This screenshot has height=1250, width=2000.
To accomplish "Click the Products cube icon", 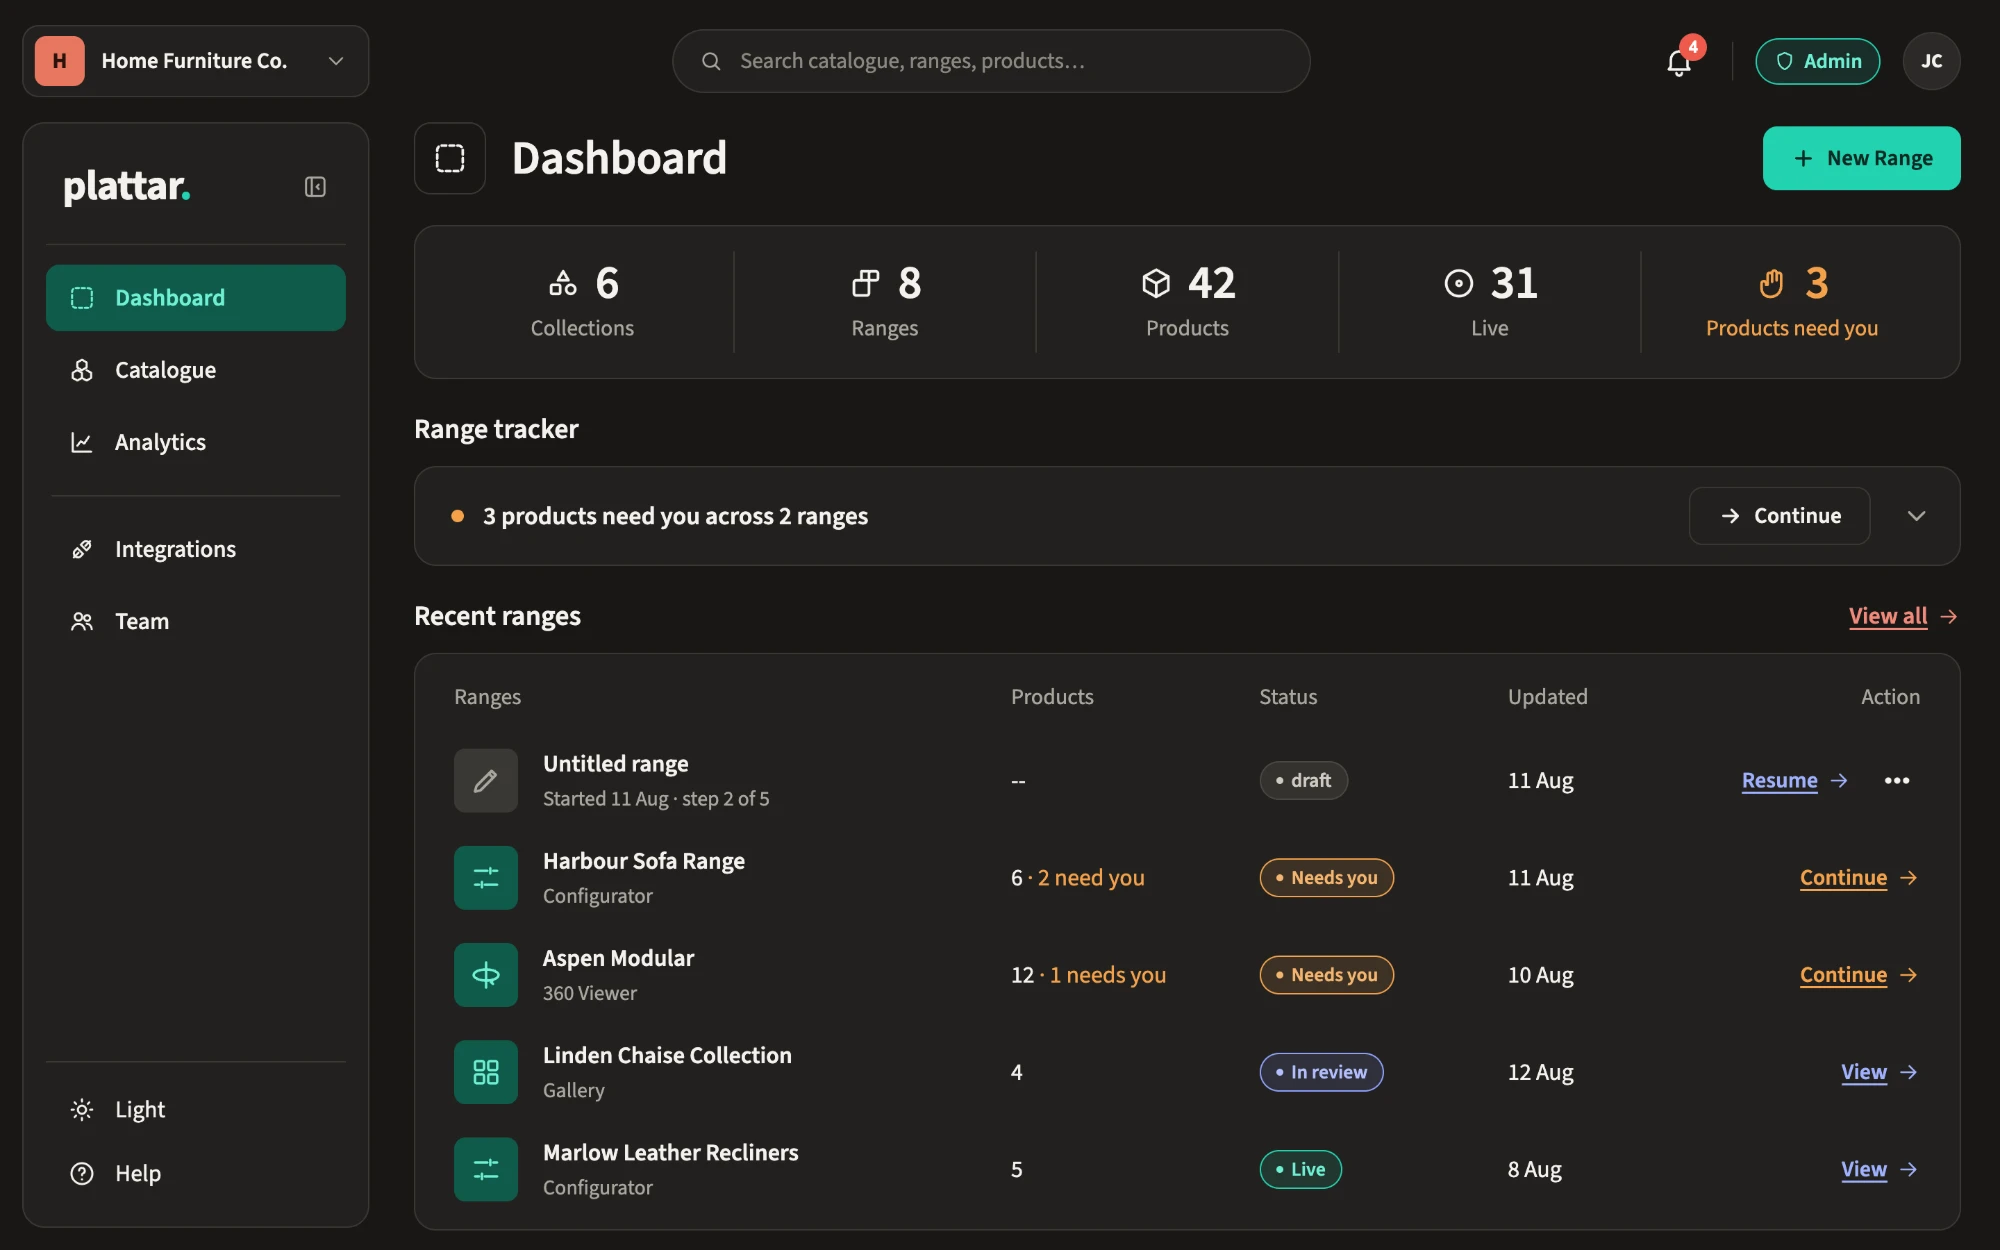I will pyautogui.click(x=1156, y=283).
